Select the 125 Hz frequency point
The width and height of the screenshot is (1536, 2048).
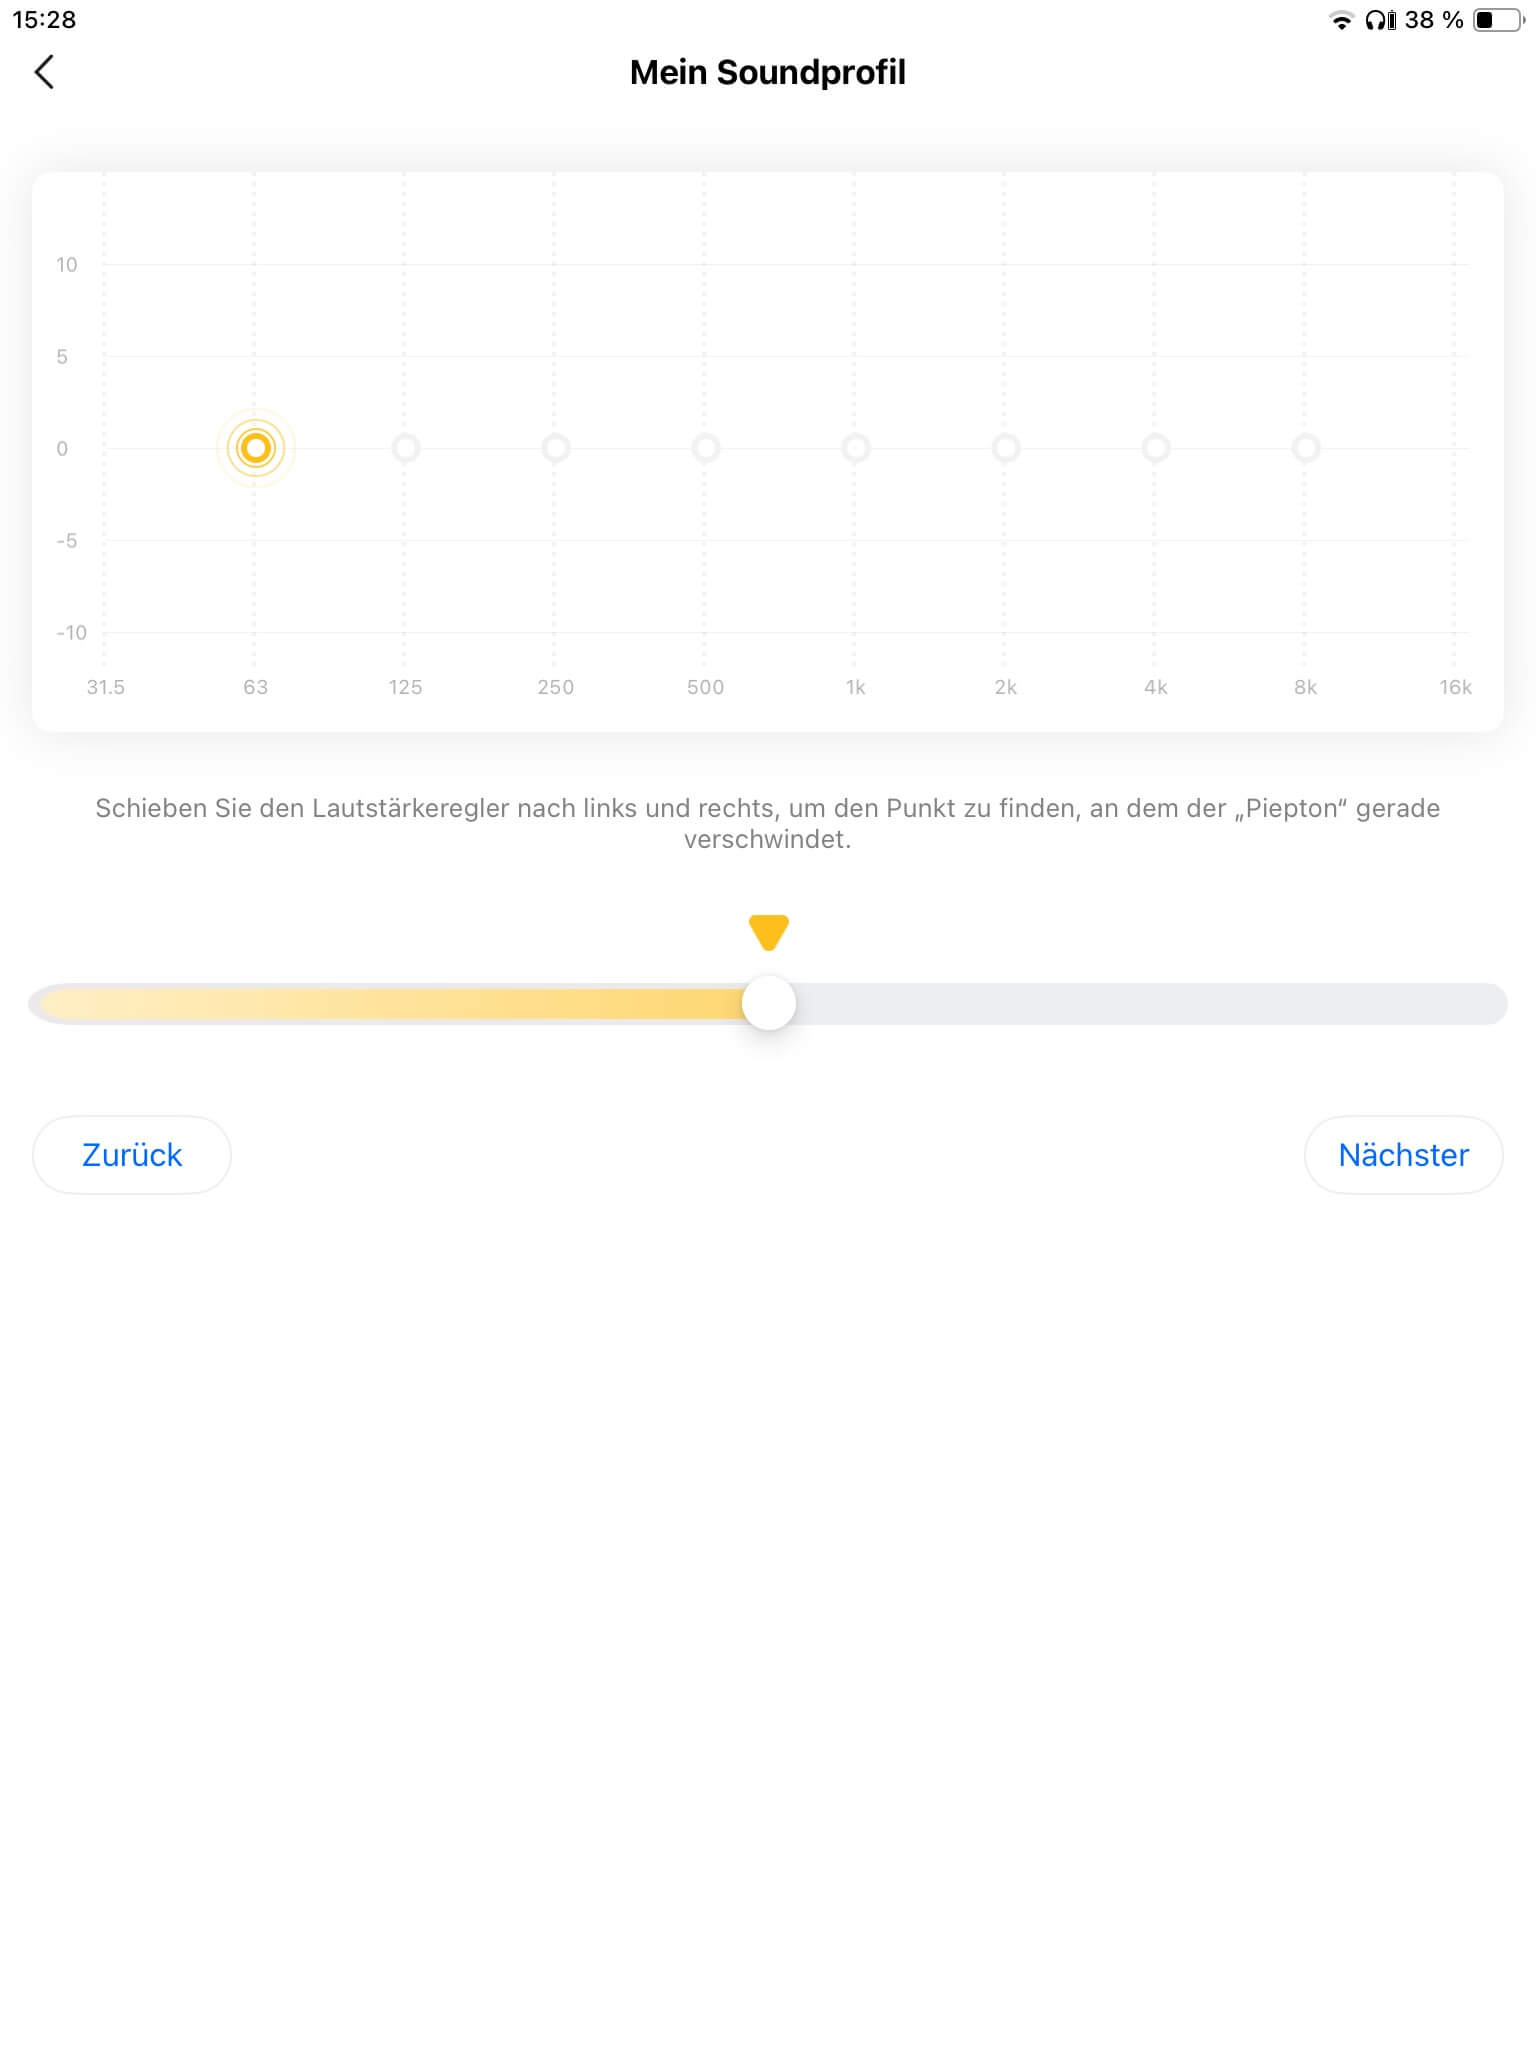coord(405,448)
